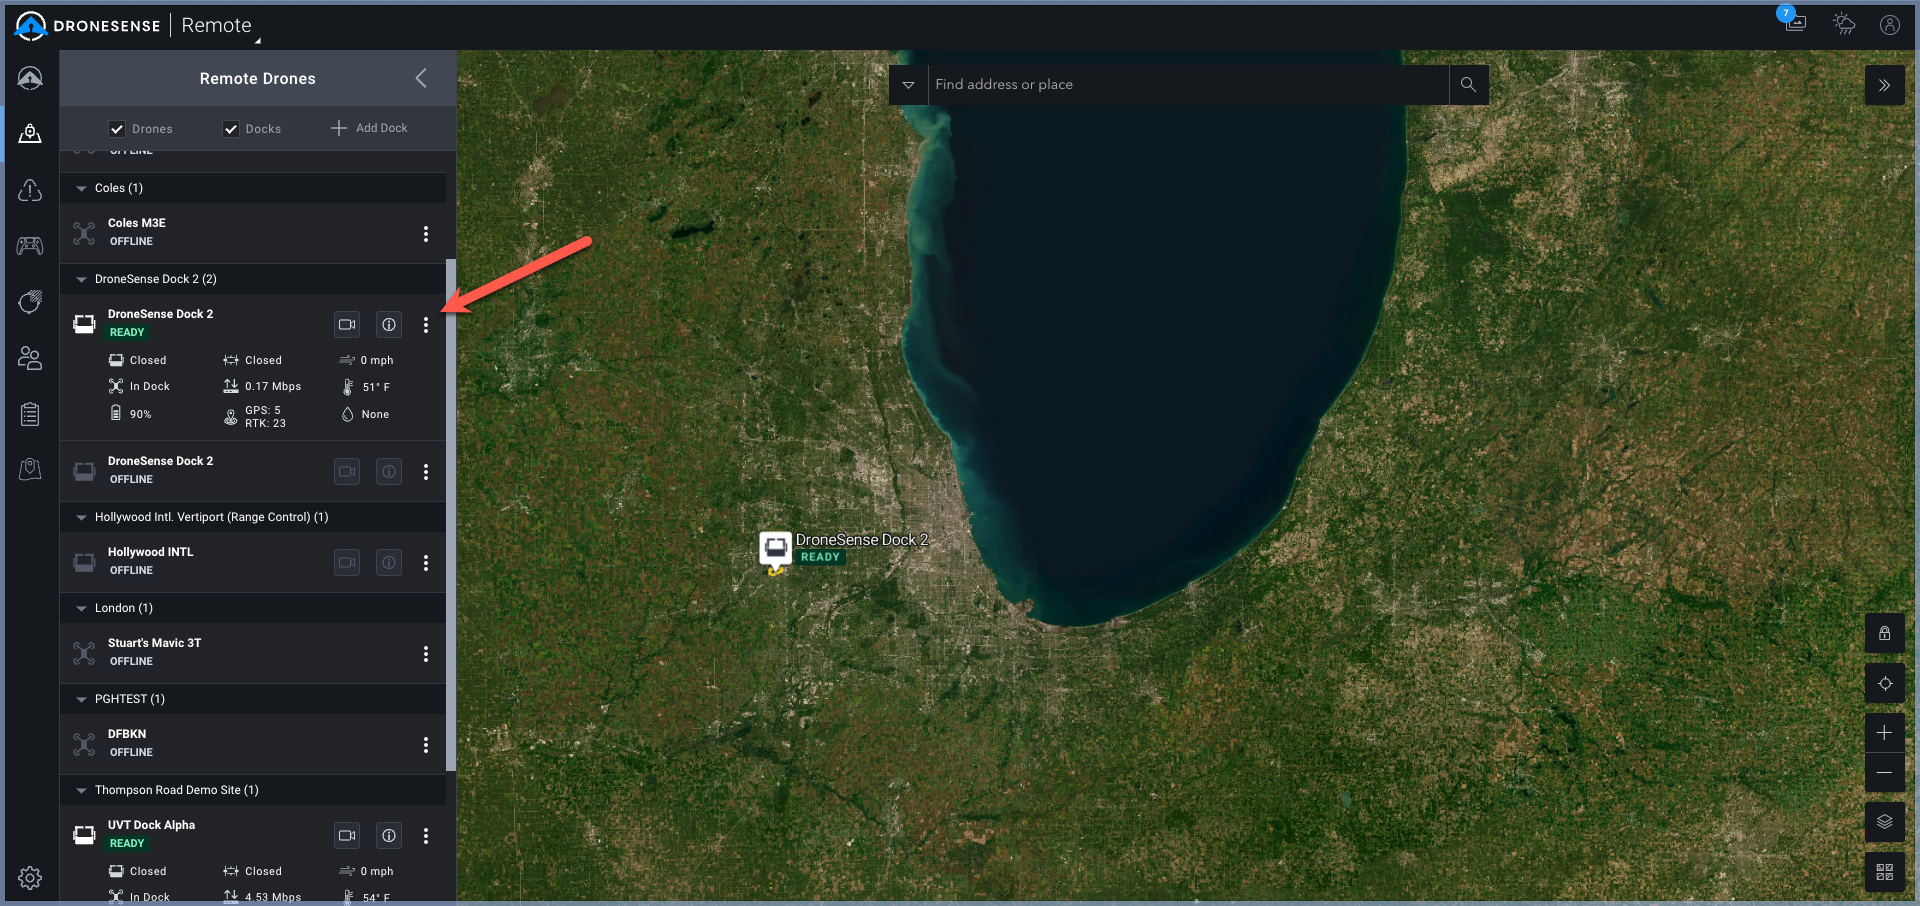
Task: Open three-dot menu for Coles M3E
Action: pos(426,234)
